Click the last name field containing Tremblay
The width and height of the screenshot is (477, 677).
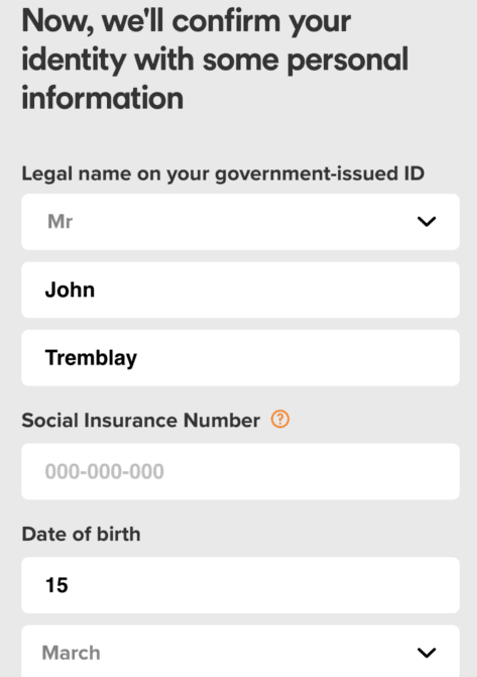[240, 357]
